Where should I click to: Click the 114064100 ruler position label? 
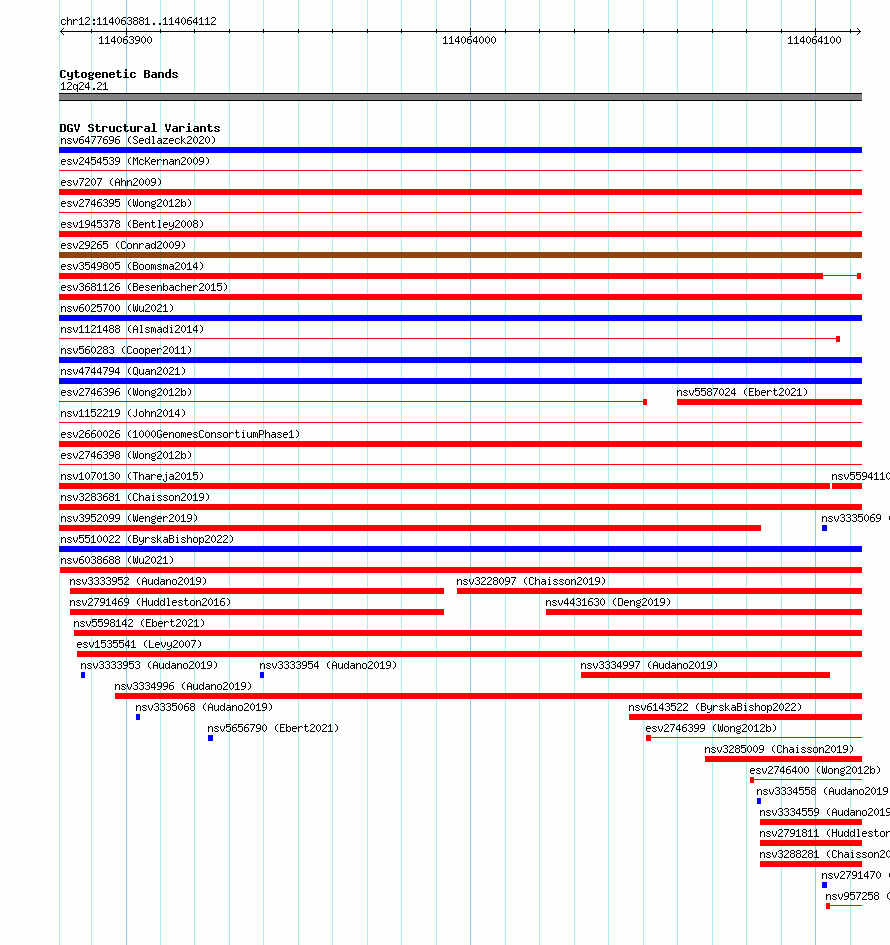tap(814, 40)
